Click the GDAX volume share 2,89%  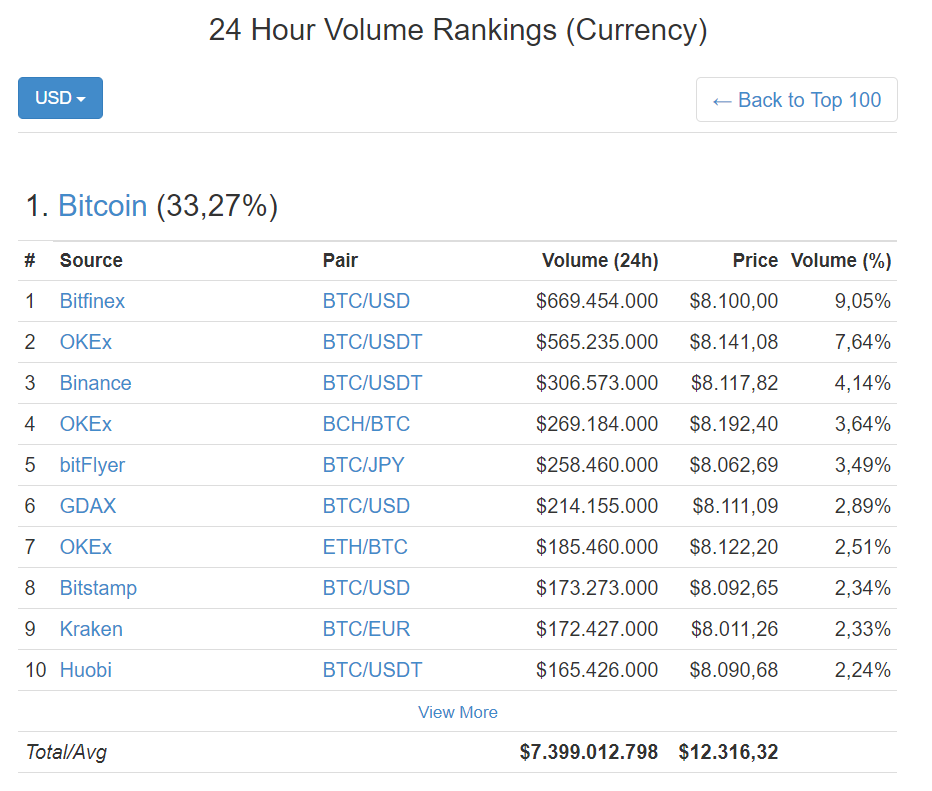click(x=862, y=506)
